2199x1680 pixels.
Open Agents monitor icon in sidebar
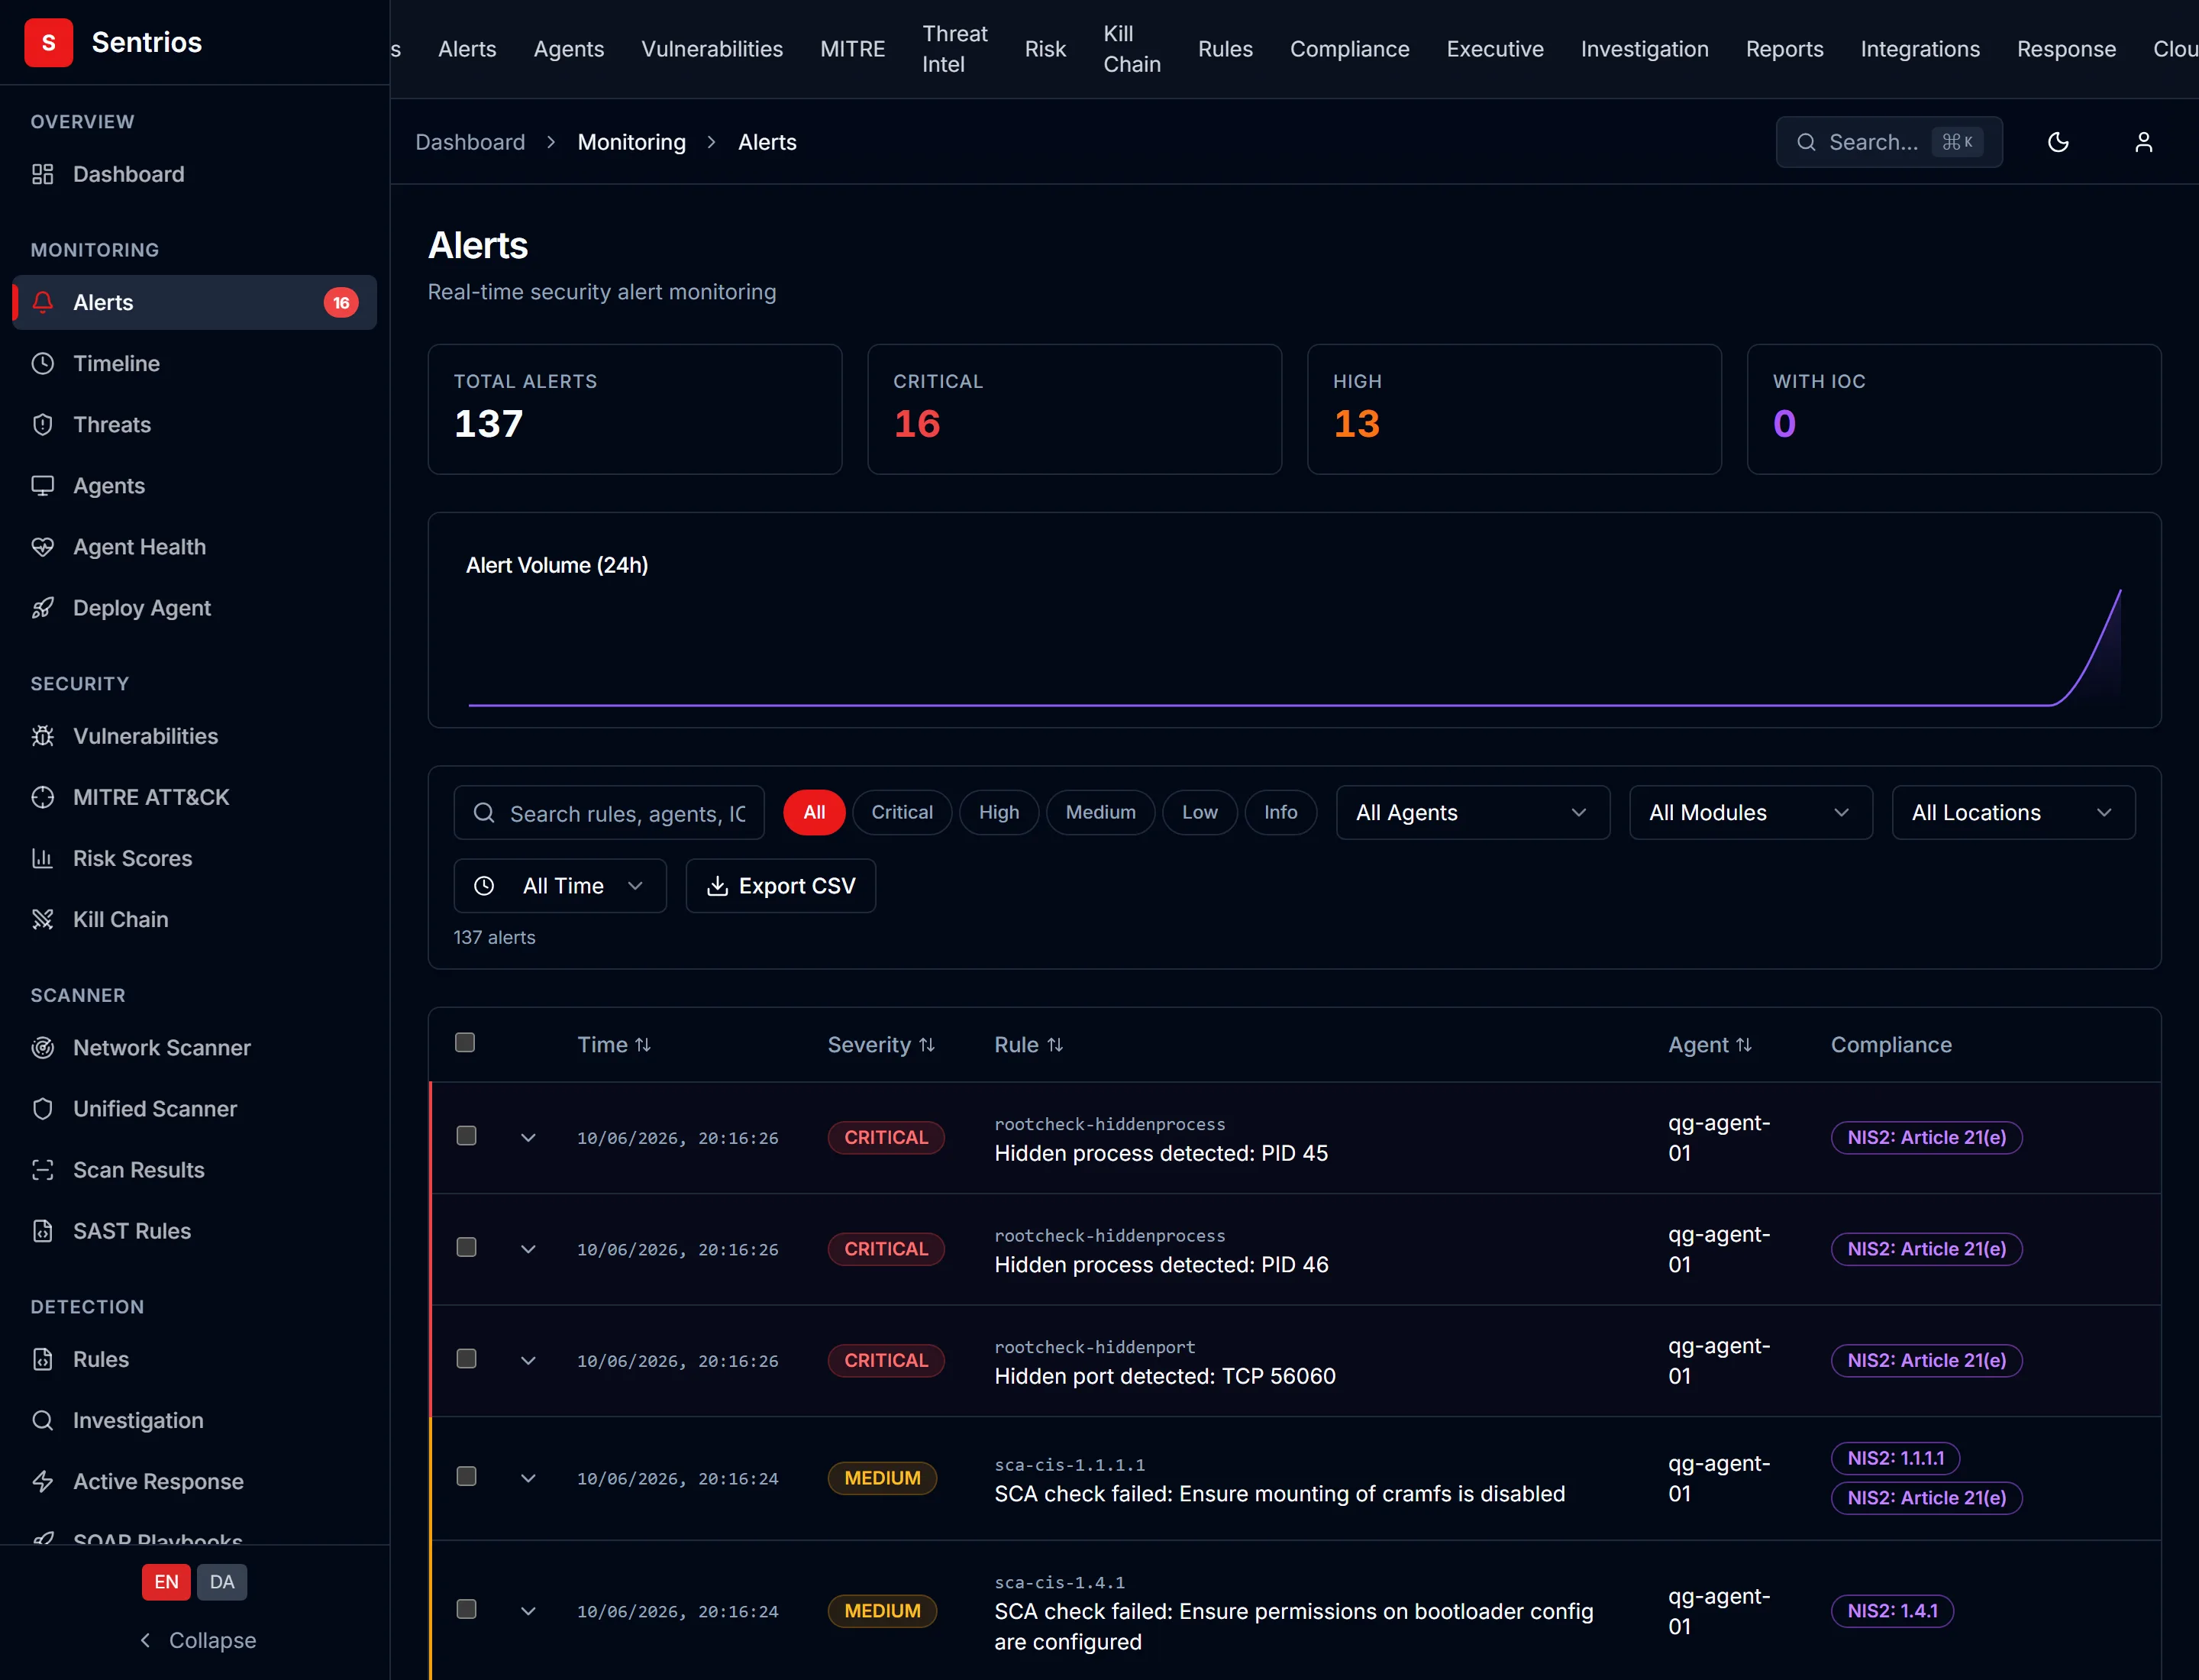point(42,485)
